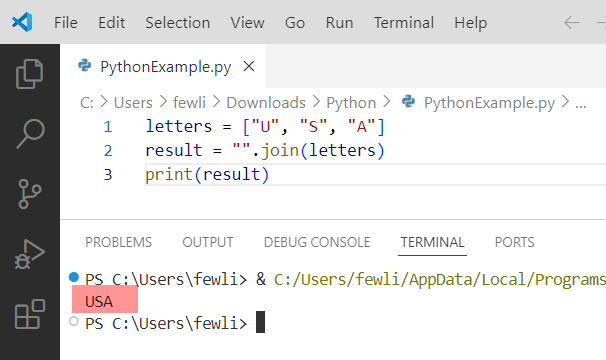The image size is (606, 360).
Task: Open the View menu
Action: coord(247,22)
